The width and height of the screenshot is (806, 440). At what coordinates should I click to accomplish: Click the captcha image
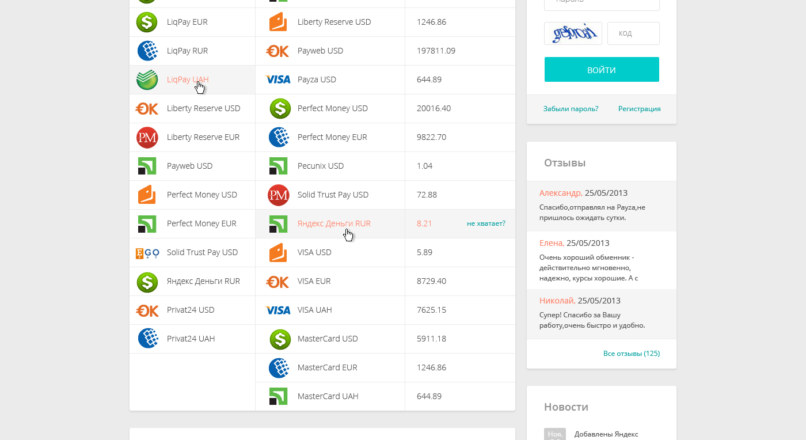(572, 34)
